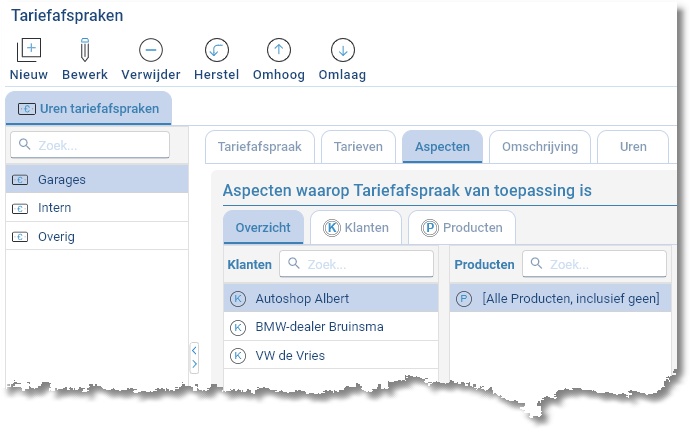Switch to the Tarieven tab
The height and width of the screenshot is (432, 691).
[x=358, y=147]
